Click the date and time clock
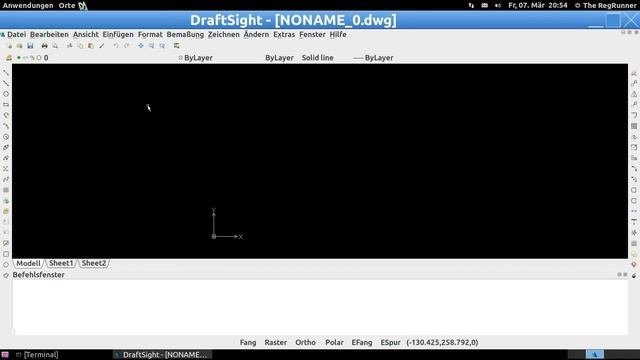The width and height of the screenshot is (640, 360). (x=538, y=5)
